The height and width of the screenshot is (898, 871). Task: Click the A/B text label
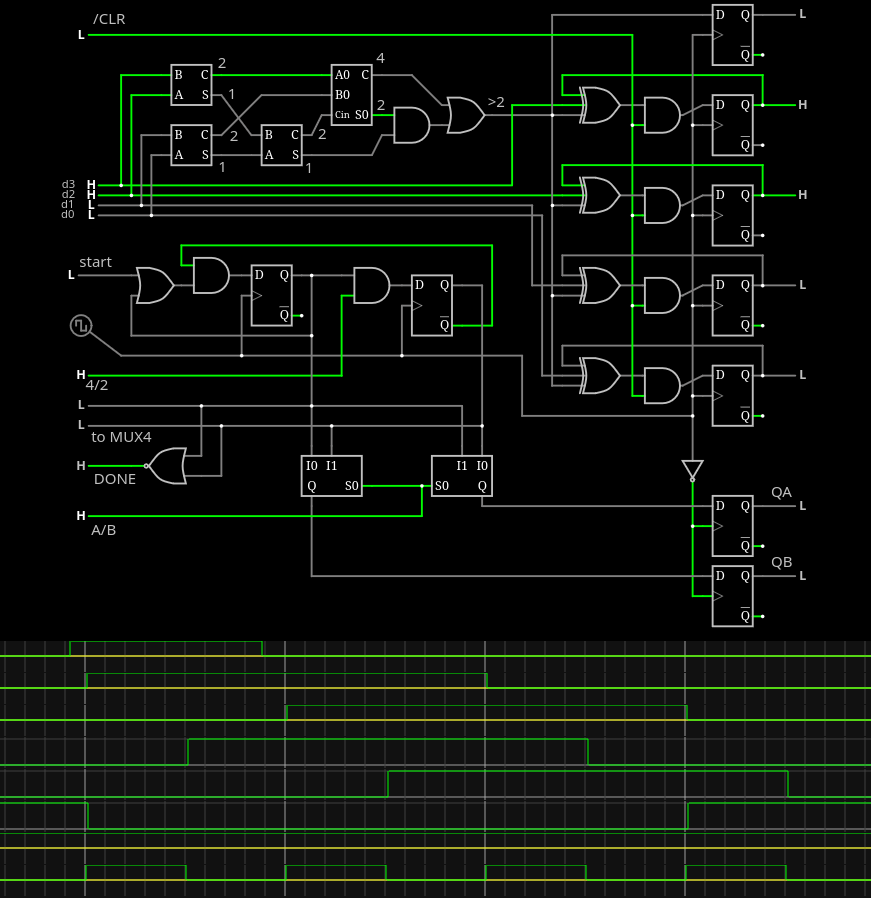104,530
